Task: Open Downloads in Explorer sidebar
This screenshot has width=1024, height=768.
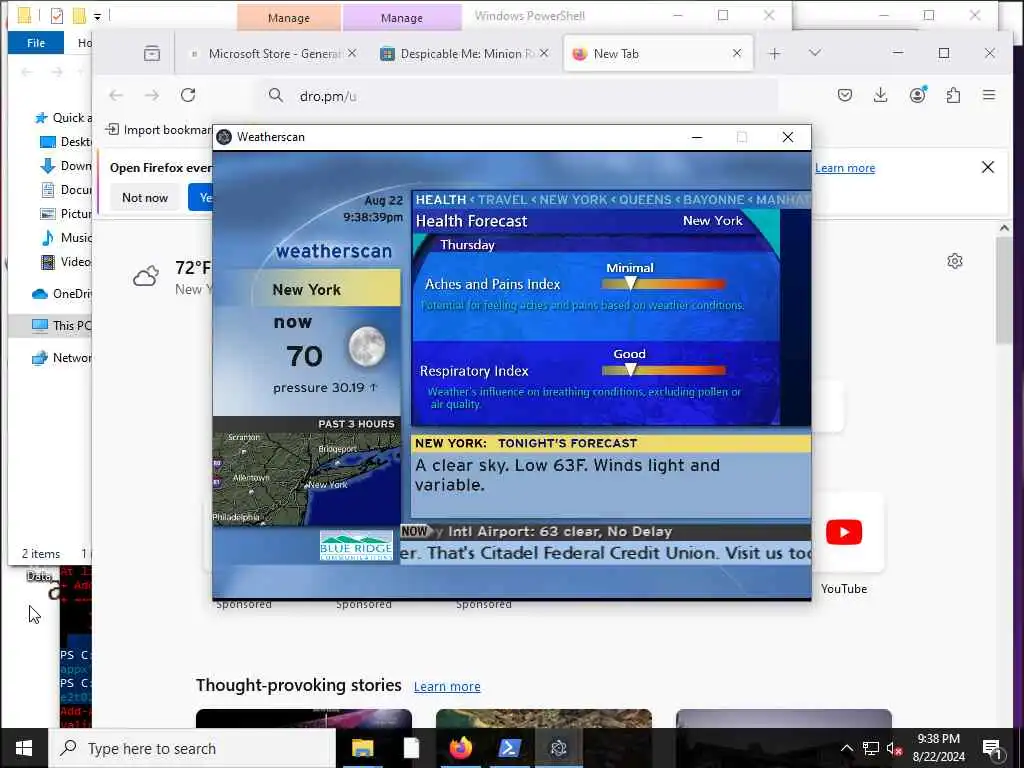Action: (65, 166)
